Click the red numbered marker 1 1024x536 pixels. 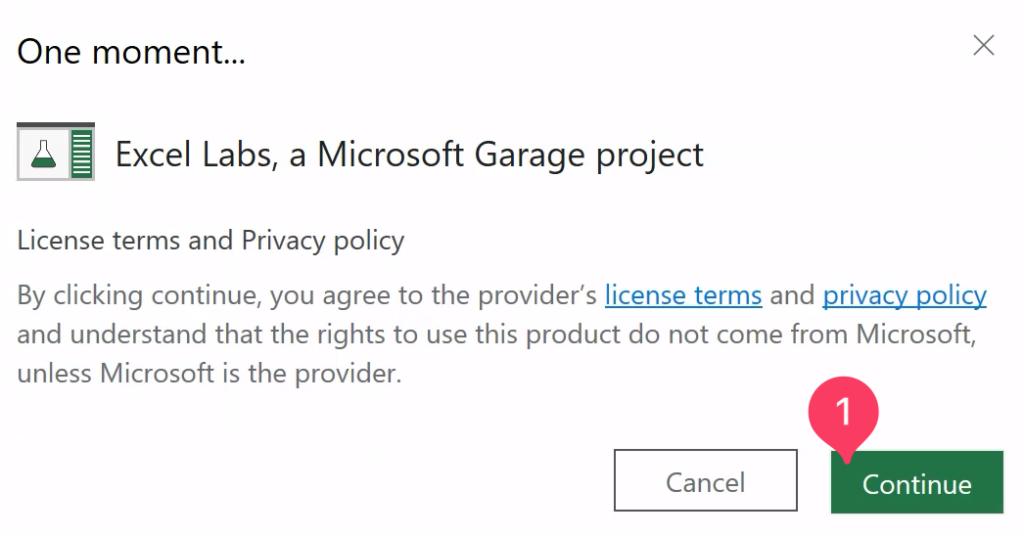click(842, 410)
